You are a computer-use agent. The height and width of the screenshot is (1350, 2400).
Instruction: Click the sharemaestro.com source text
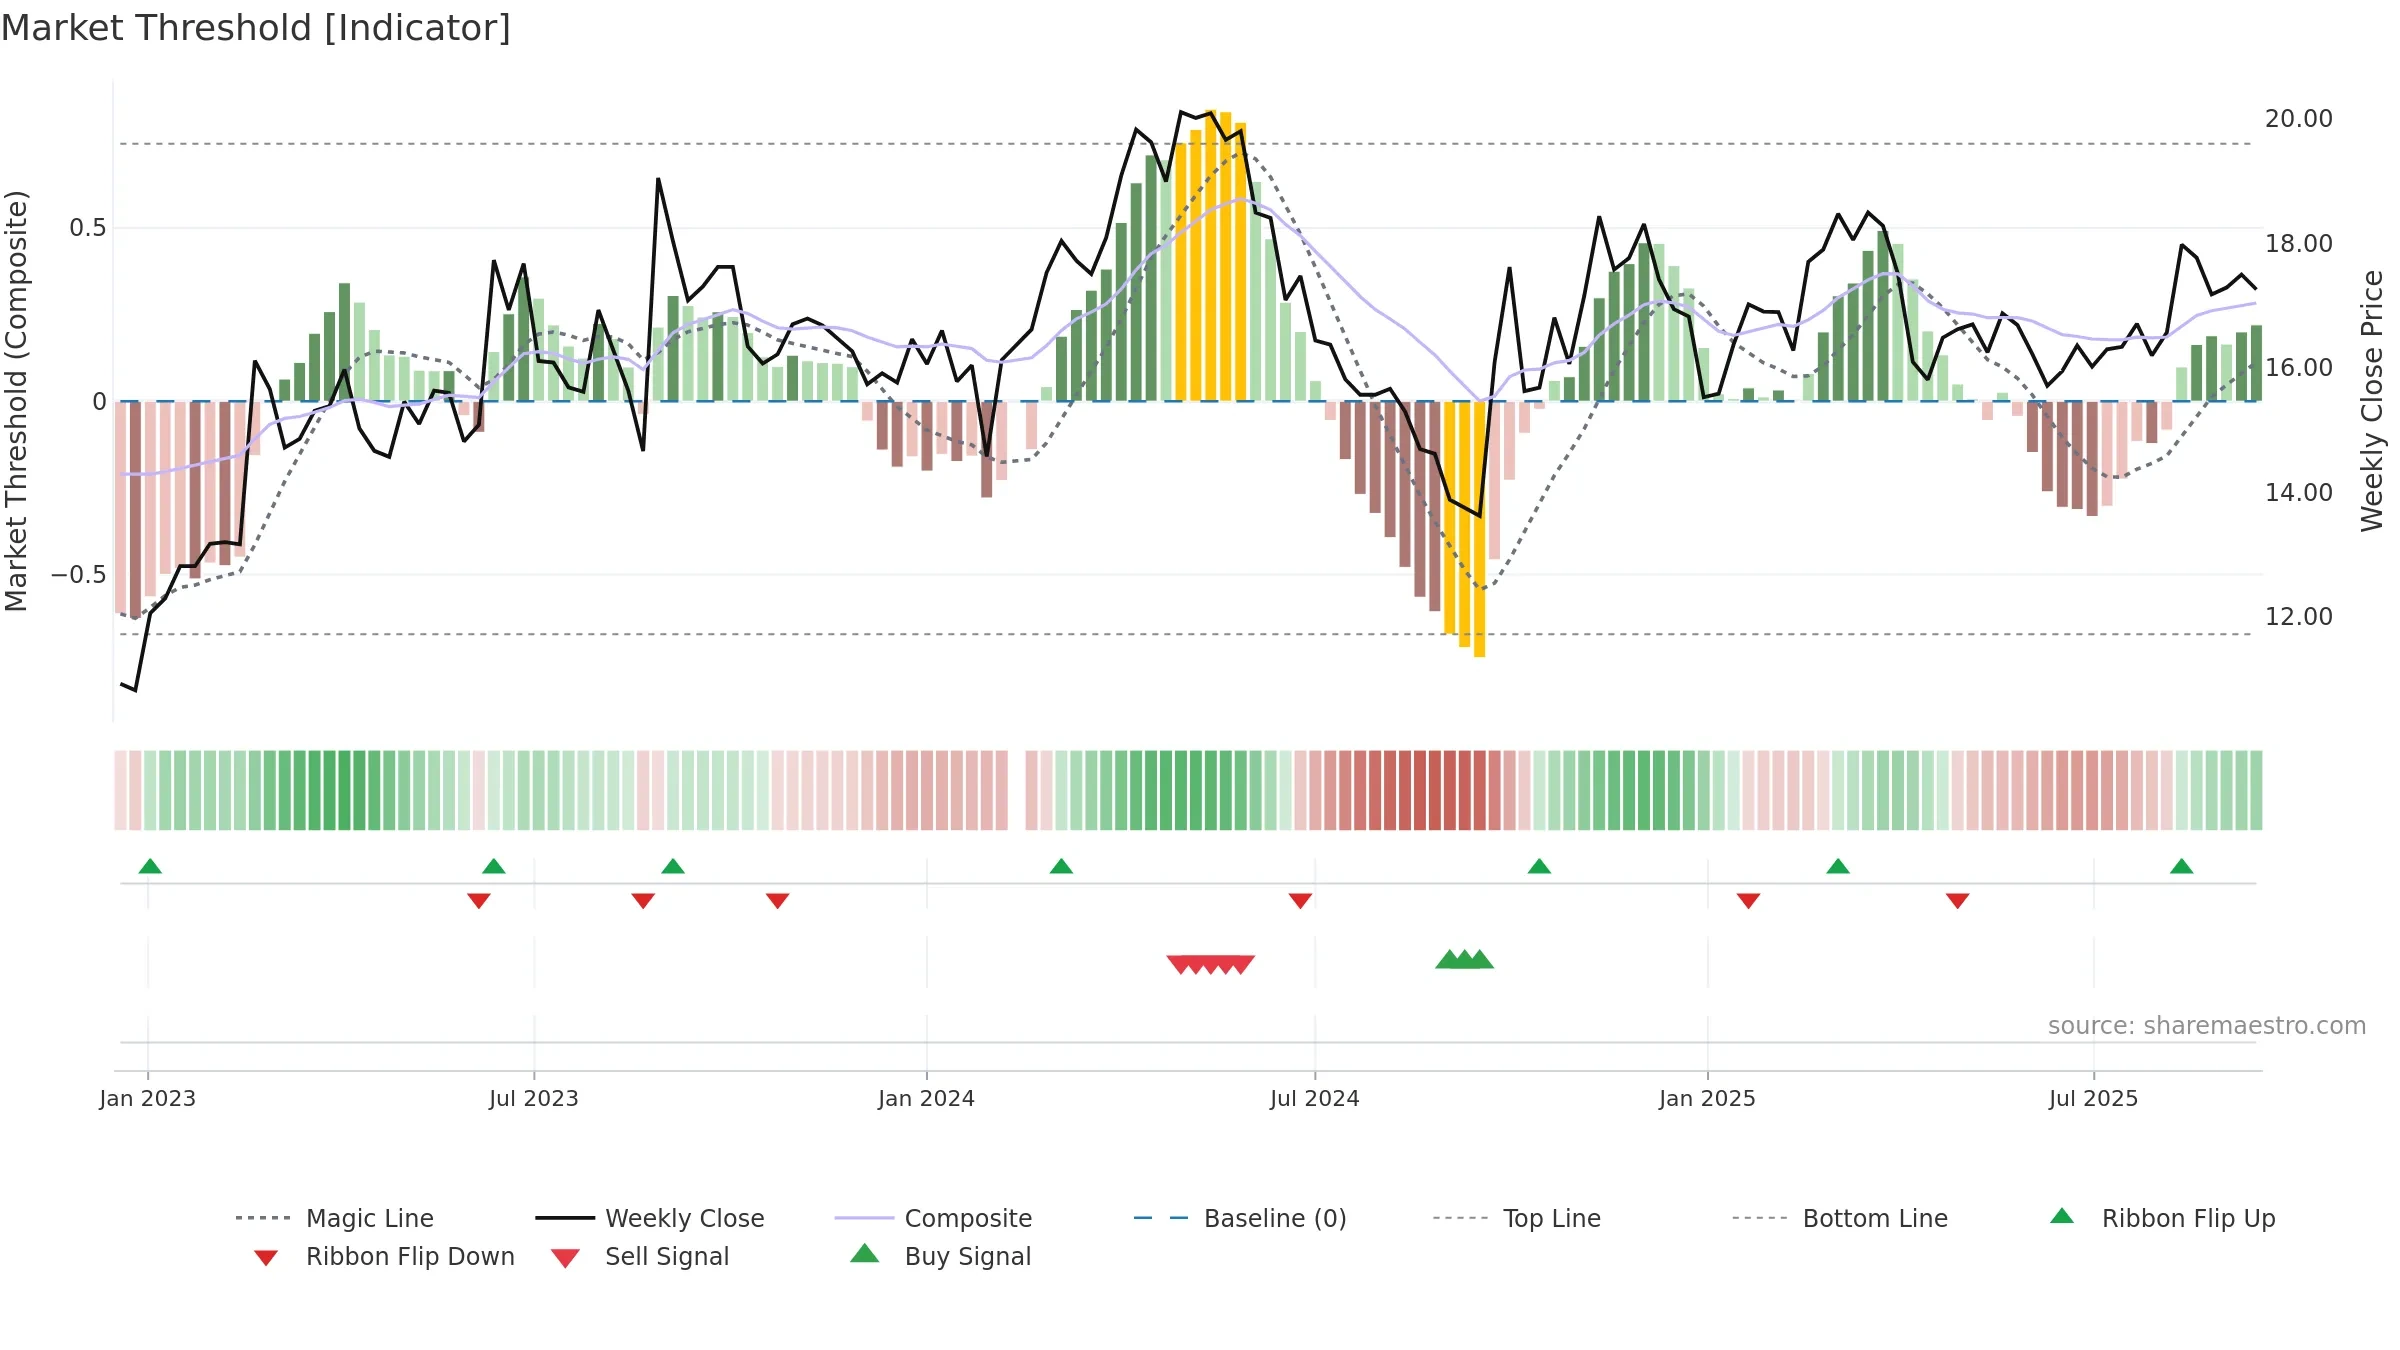pyautogui.click(x=2207, y=1025)
